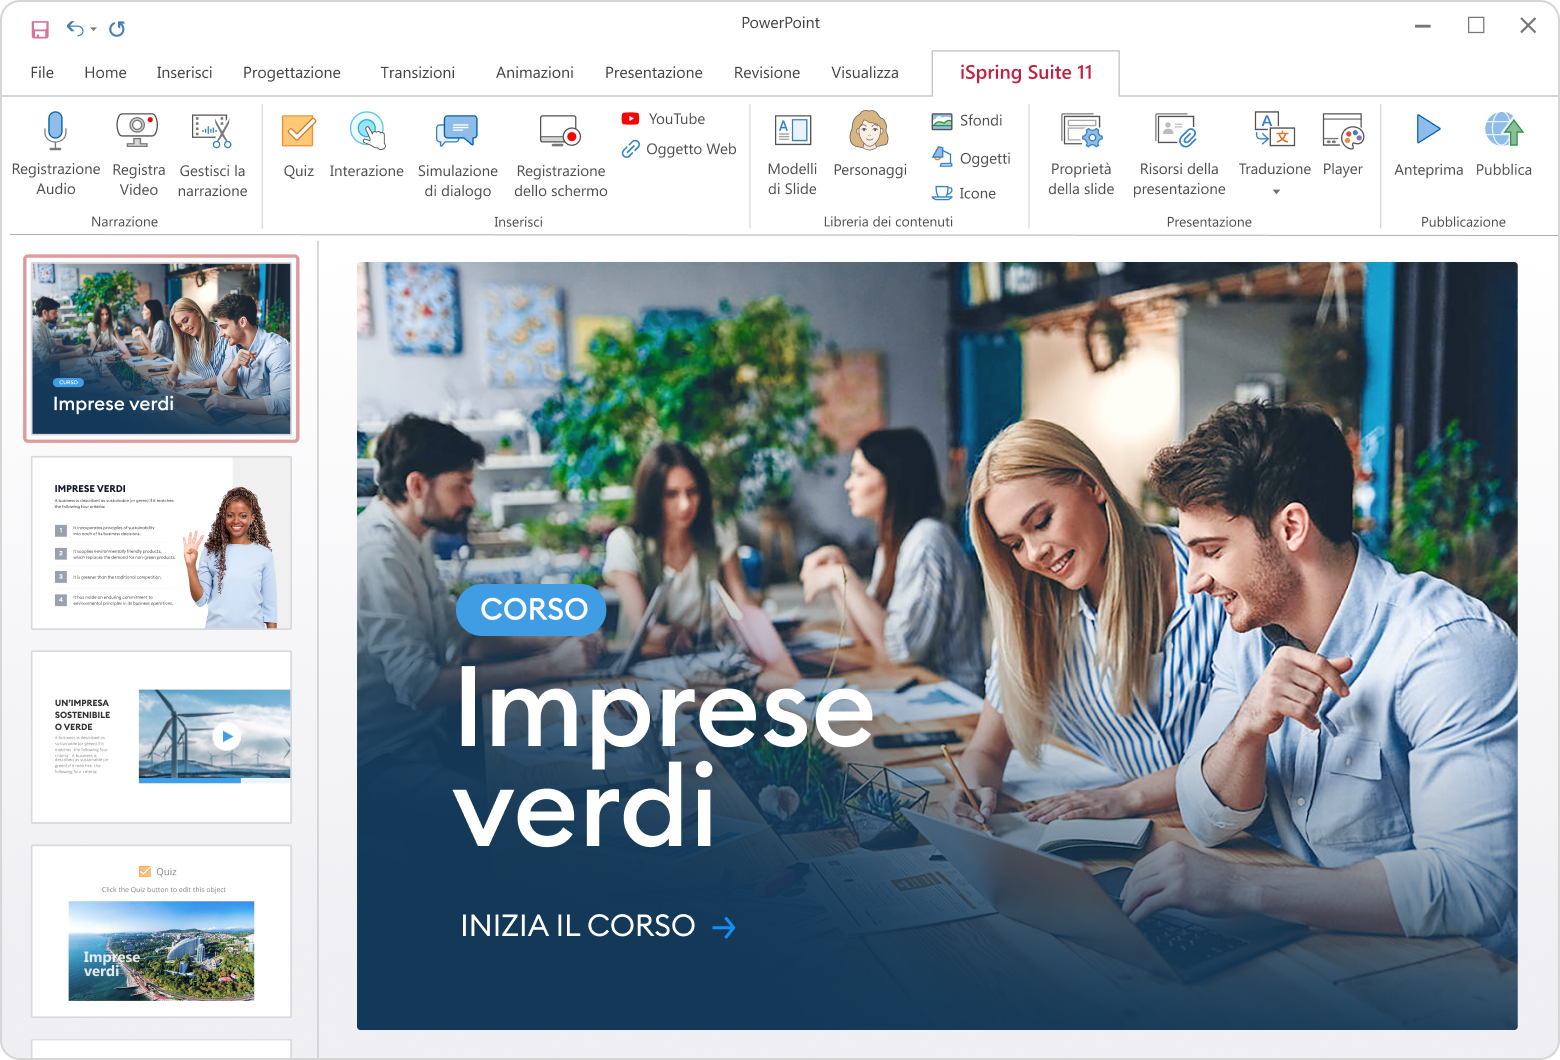
Task: Switch to the Animazioni ribbon tab
Action: point(535,72)
